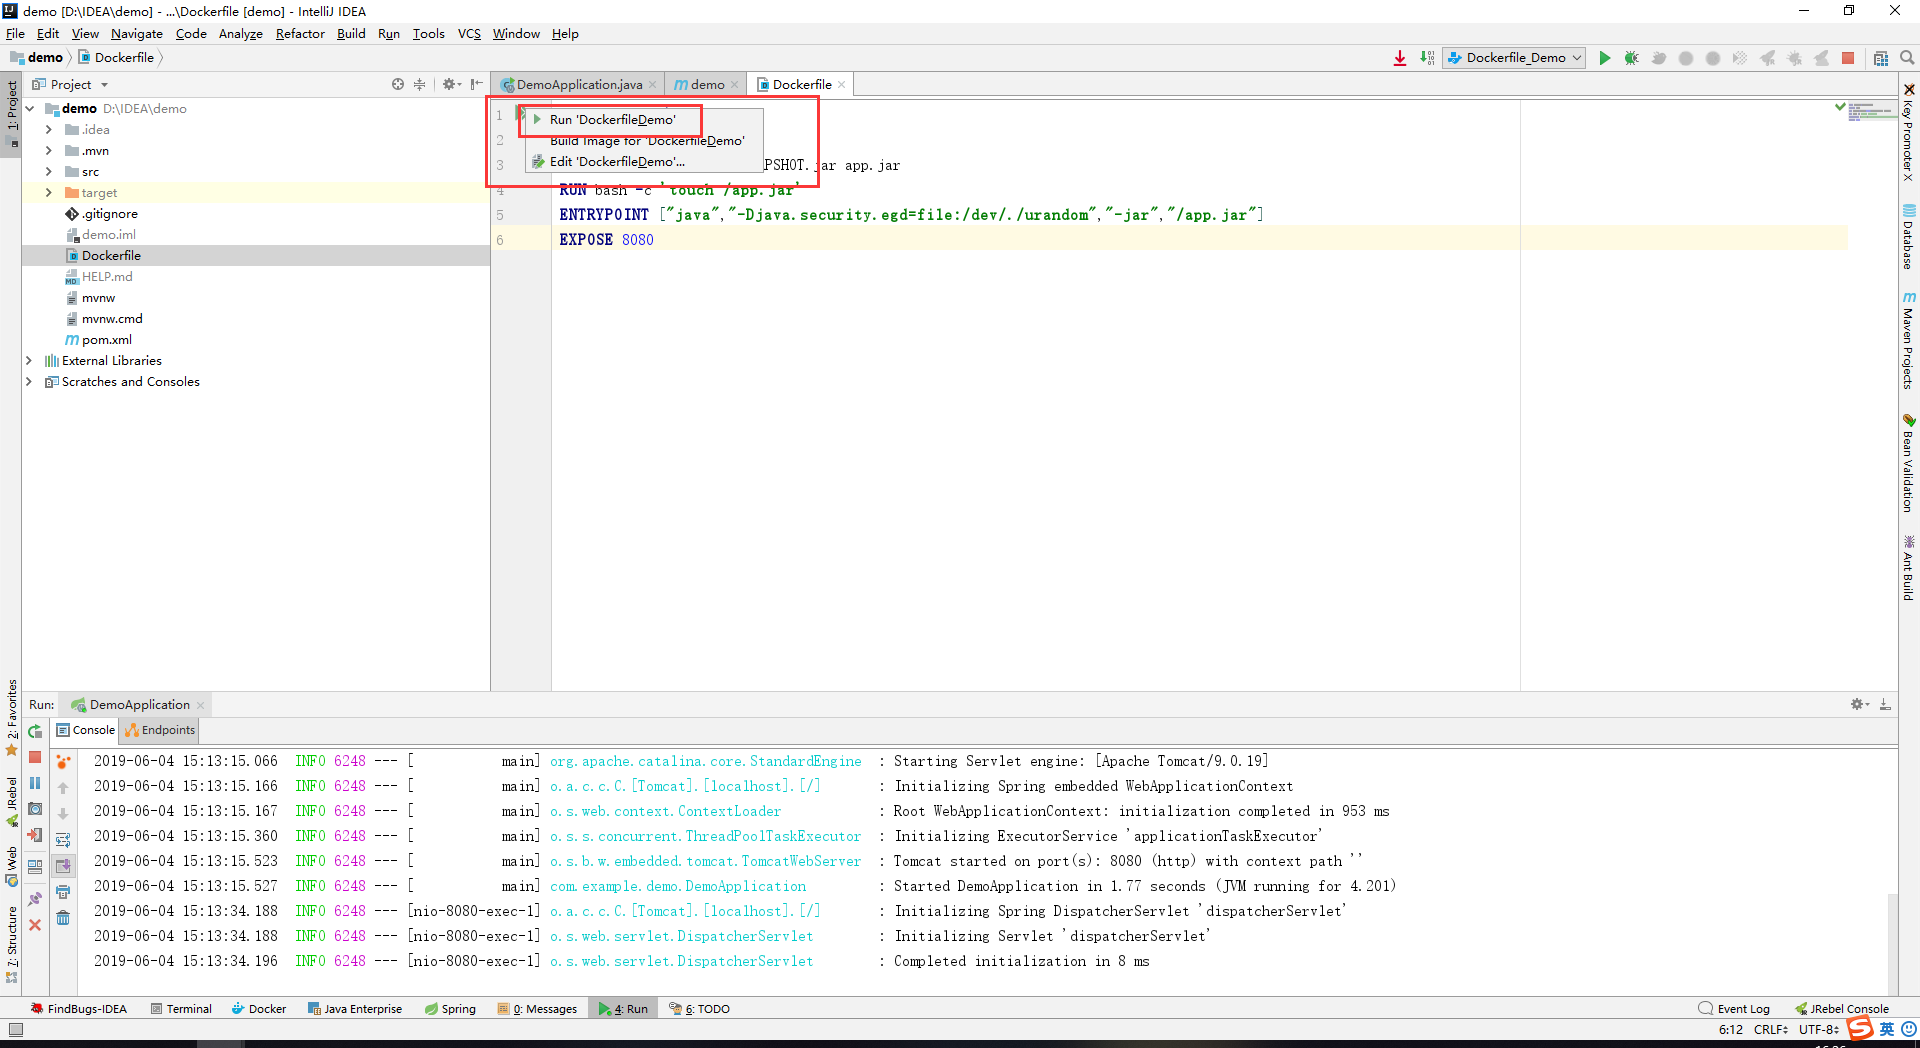Open the Event Log
1920x1048 pixels.
click(x=1734, y=1009)
